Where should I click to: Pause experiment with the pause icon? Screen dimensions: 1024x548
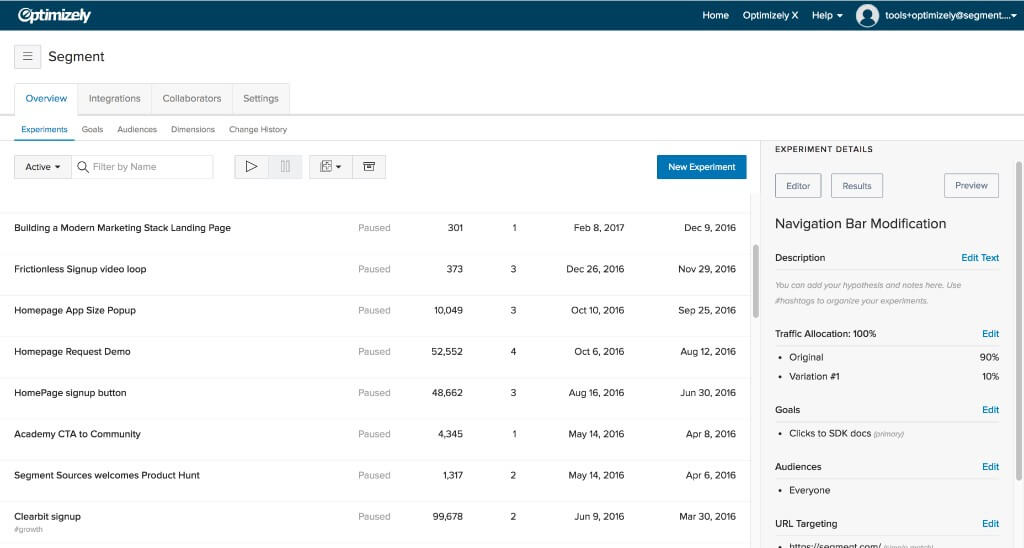pyautogui.click(x=285, y=167)
